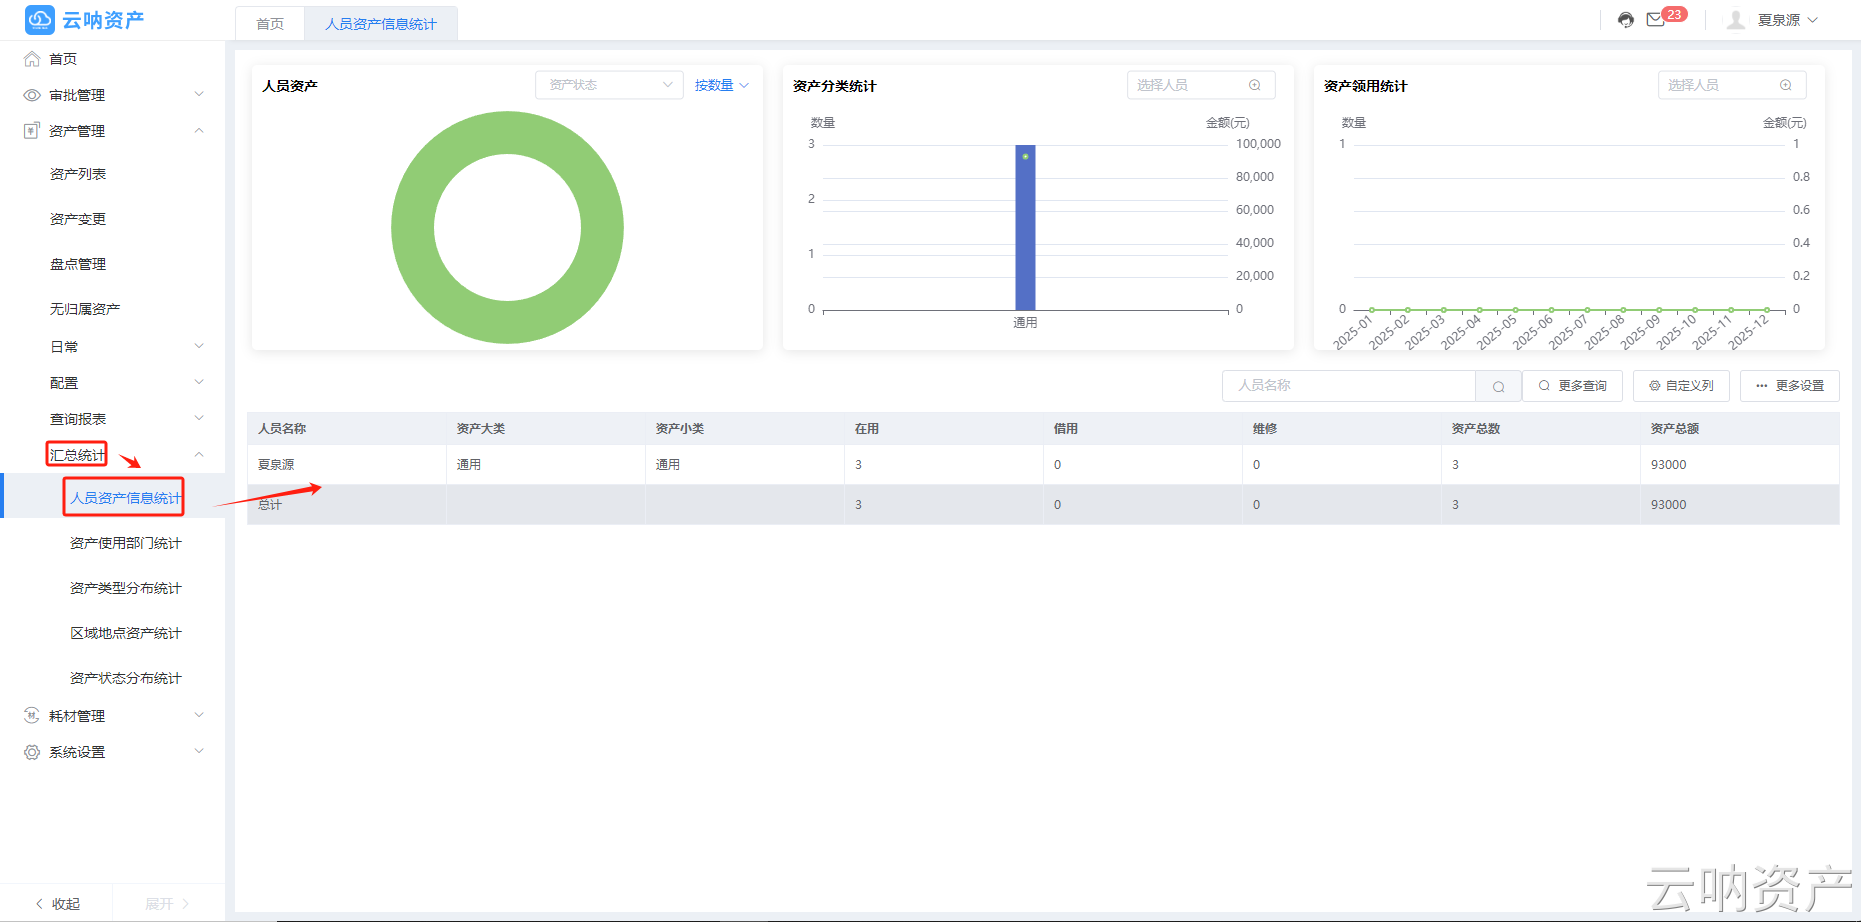Select the 人员资产信息统计 tab
Viewport: 1861px width, 922px height.
click(381, 24)
